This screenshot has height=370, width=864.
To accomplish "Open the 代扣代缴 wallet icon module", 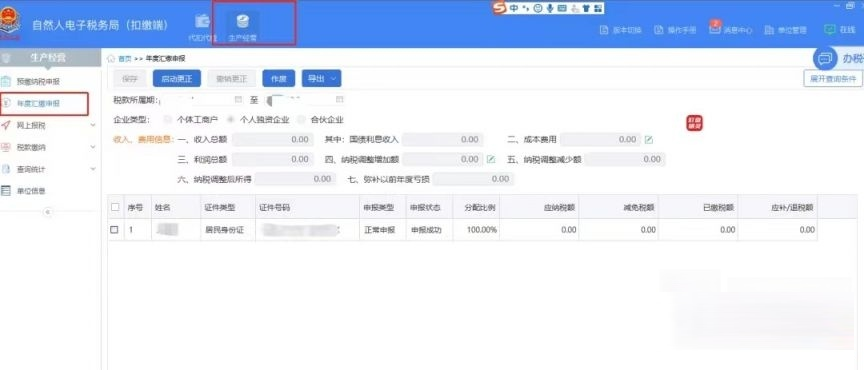I will point(202,21).
